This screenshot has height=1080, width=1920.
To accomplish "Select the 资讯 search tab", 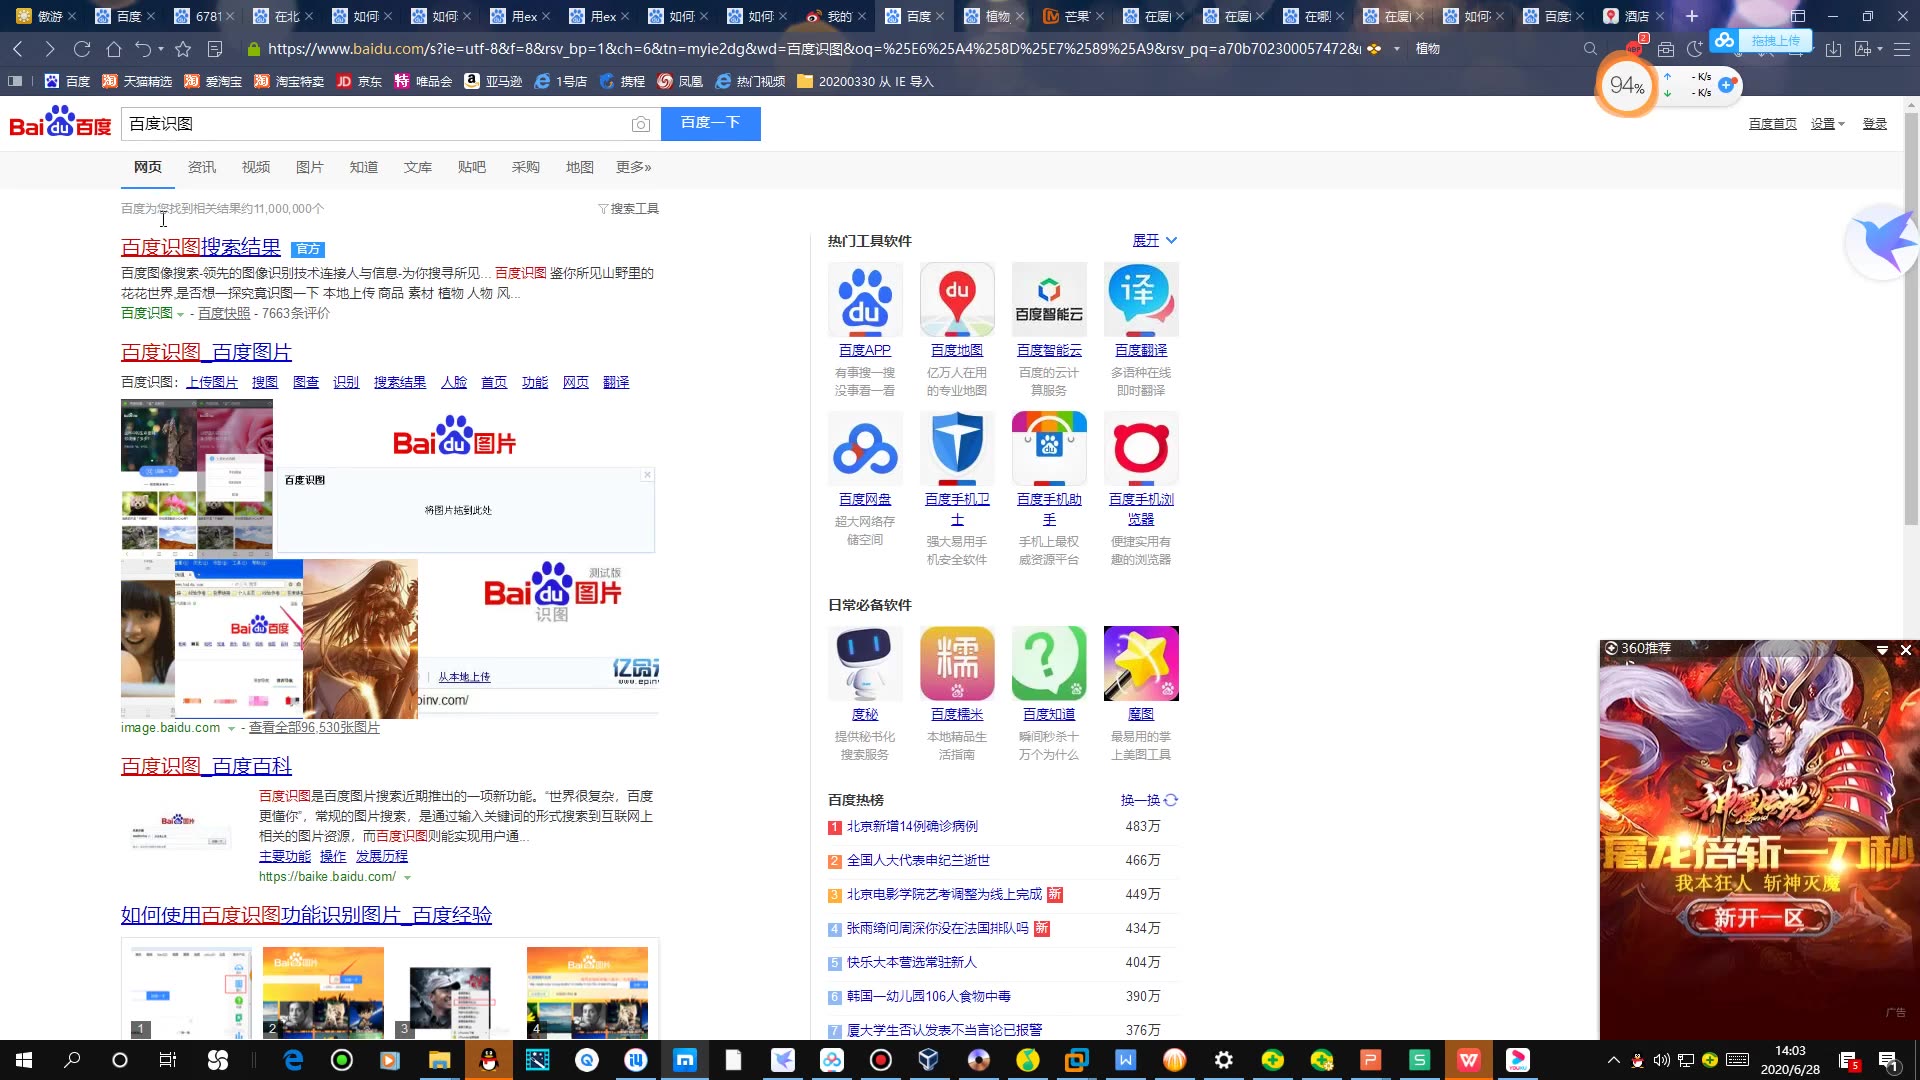I will [x=202, y=167].
